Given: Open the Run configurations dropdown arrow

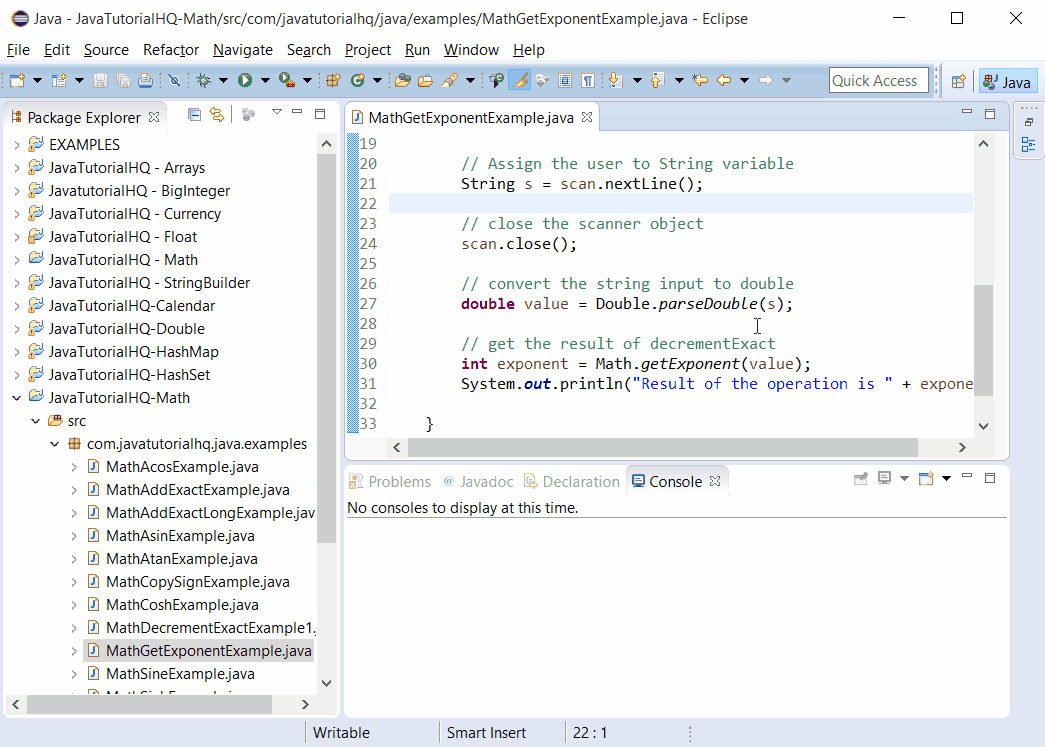Looking at the screenshot, I should [x=263, y=80].
